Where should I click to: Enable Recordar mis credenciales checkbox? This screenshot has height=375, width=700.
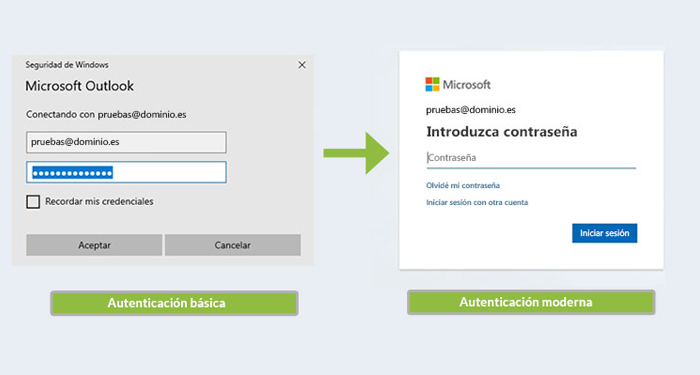click(x=33, y=202)
